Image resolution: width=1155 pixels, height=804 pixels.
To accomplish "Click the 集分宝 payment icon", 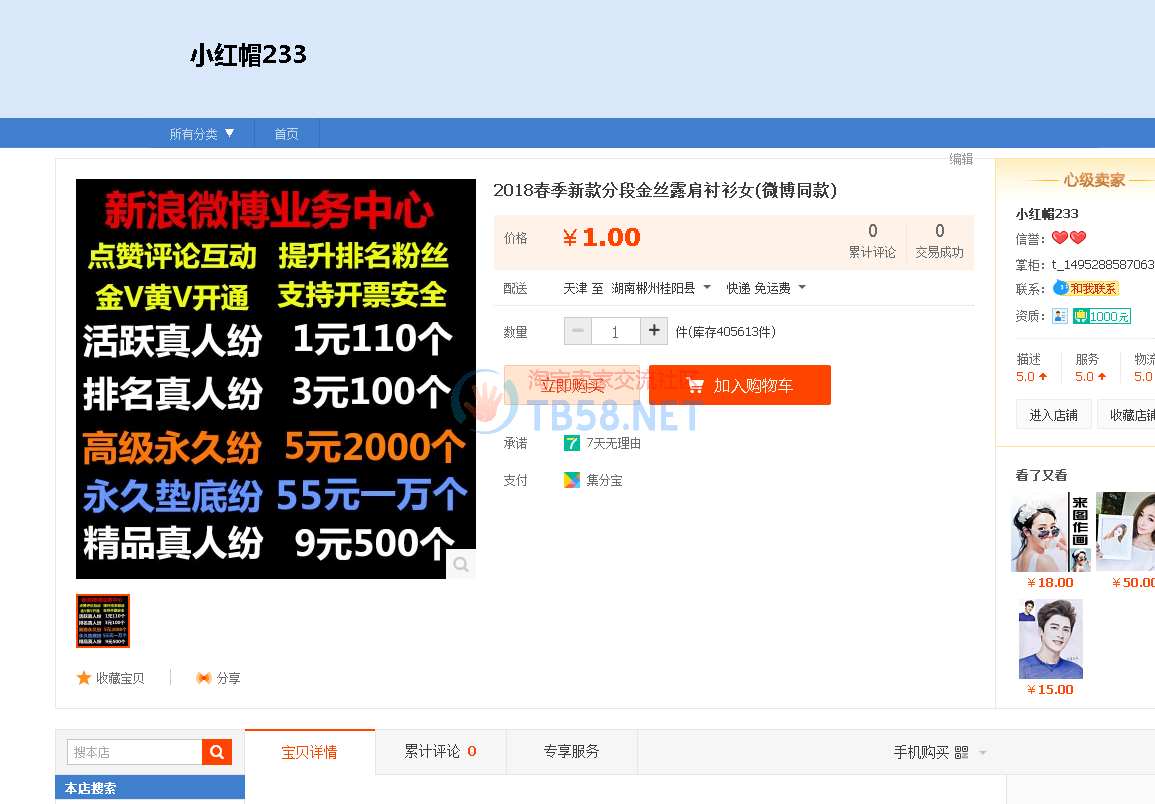I will tap(572, 480).
